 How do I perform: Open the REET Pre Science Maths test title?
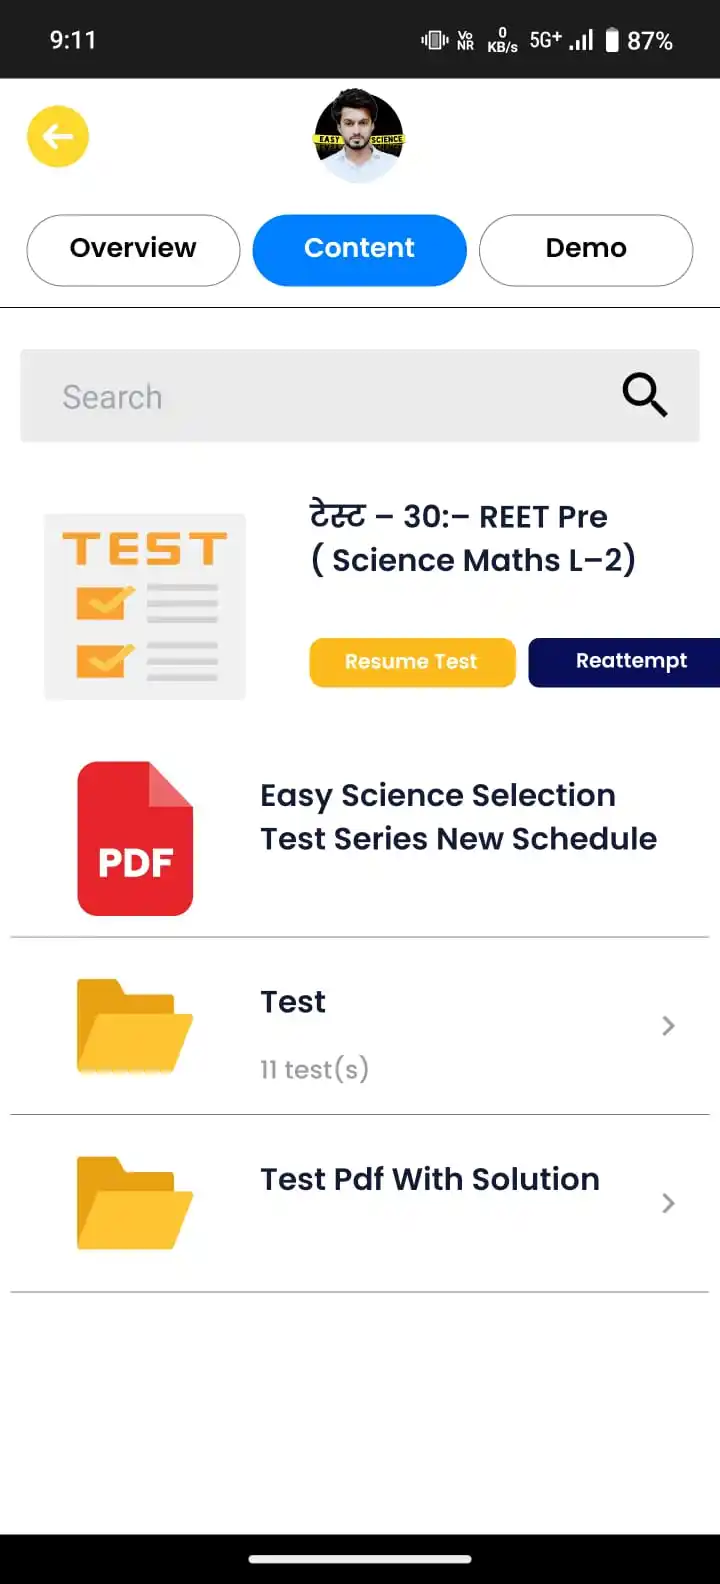coord(472,538)
